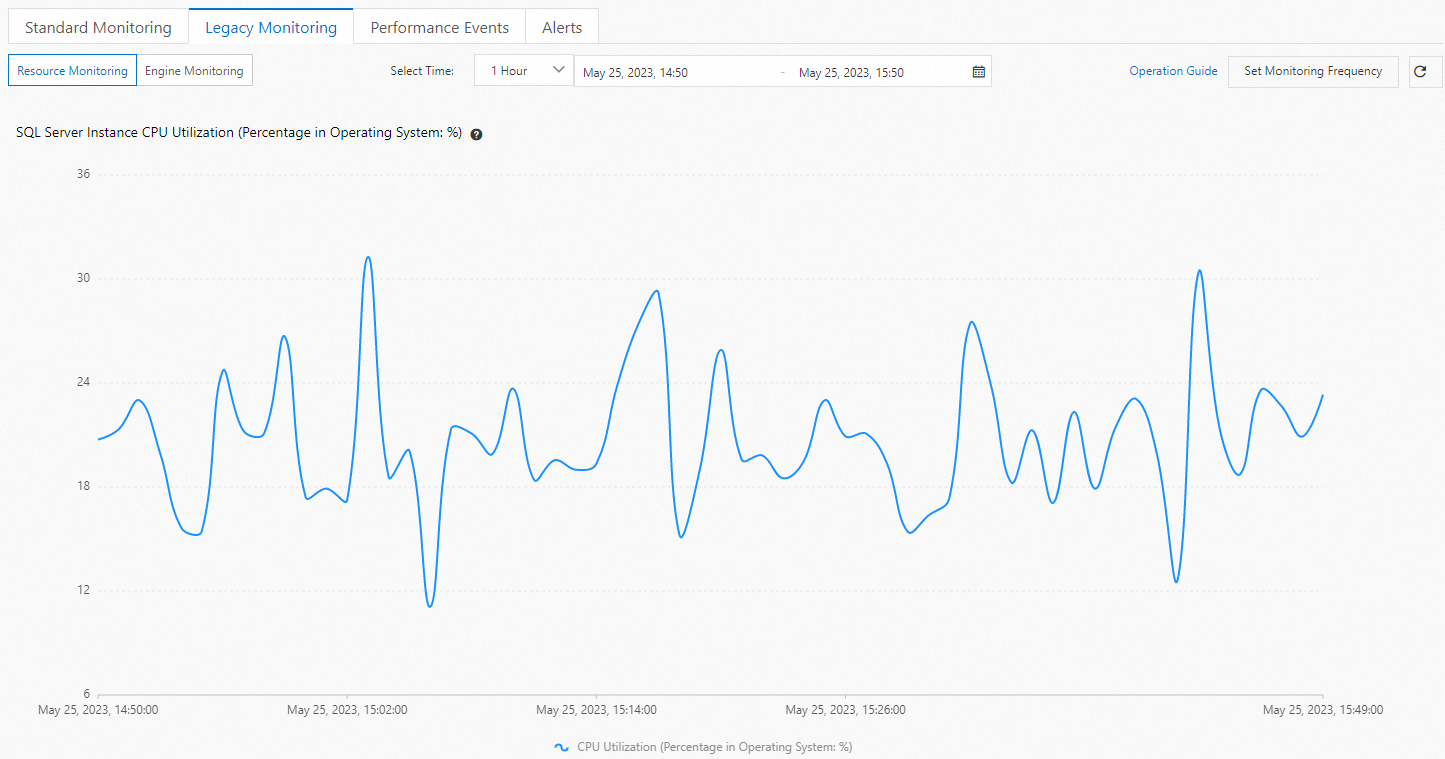Switch to Engine Monitoring view

(x=194, y=71)
